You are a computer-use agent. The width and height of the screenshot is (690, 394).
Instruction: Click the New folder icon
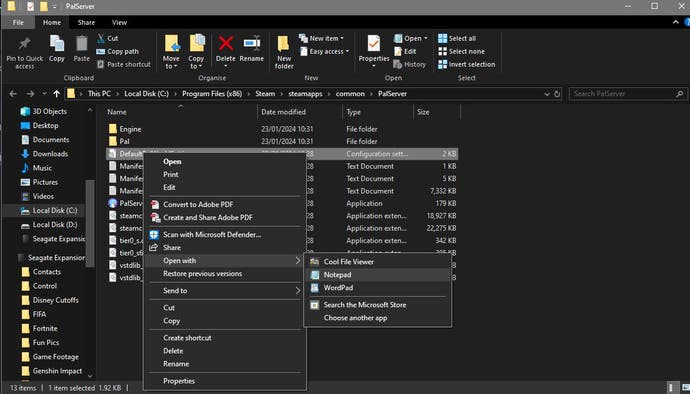click(x=284, y=44)
